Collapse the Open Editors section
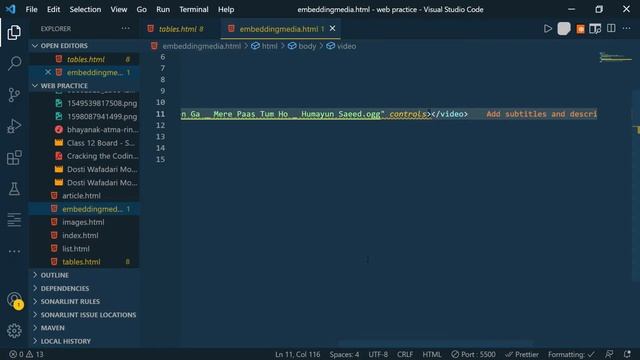The image size is (640, 360). (x=84, y=46)
